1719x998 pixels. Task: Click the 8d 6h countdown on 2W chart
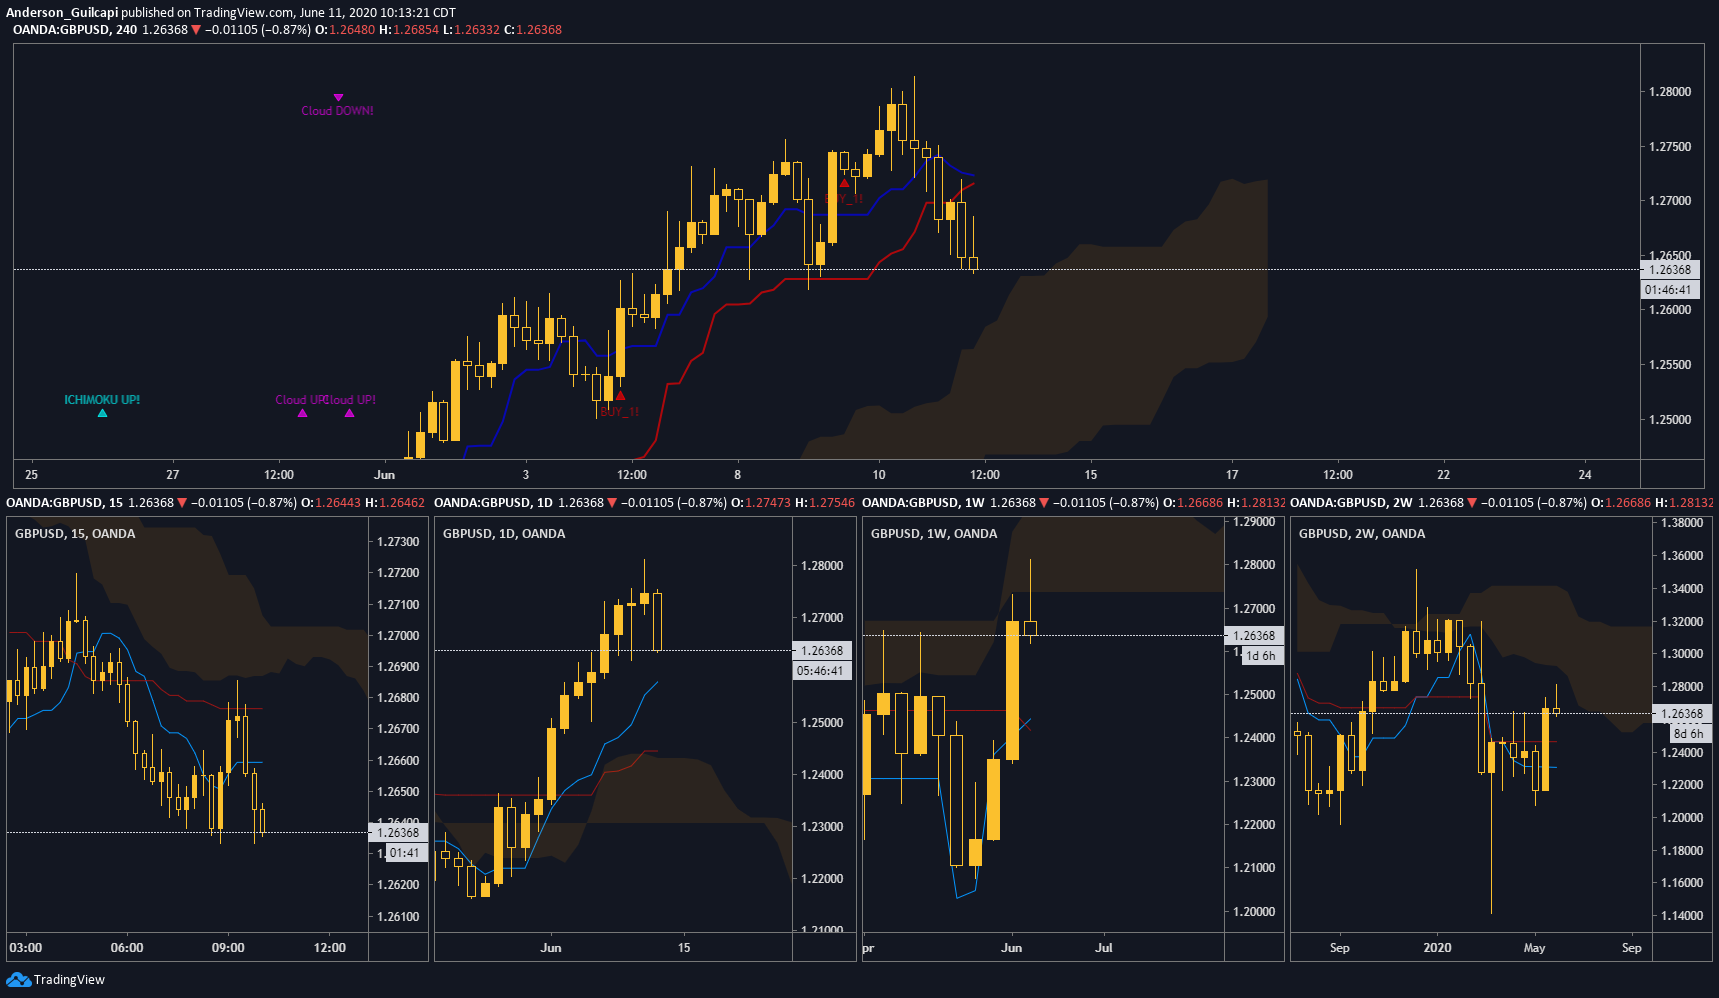click(x=1689, y=734)
